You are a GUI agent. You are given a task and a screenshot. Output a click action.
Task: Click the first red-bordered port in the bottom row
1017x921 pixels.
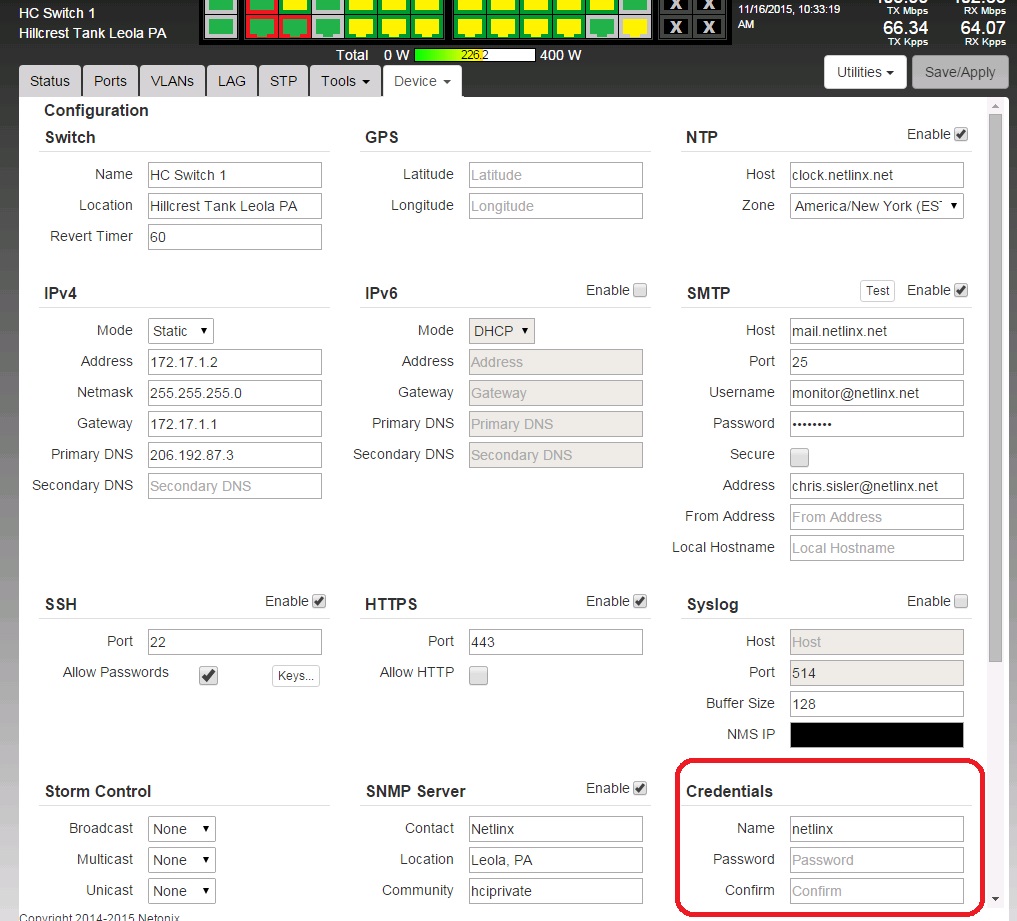[262, 26]
